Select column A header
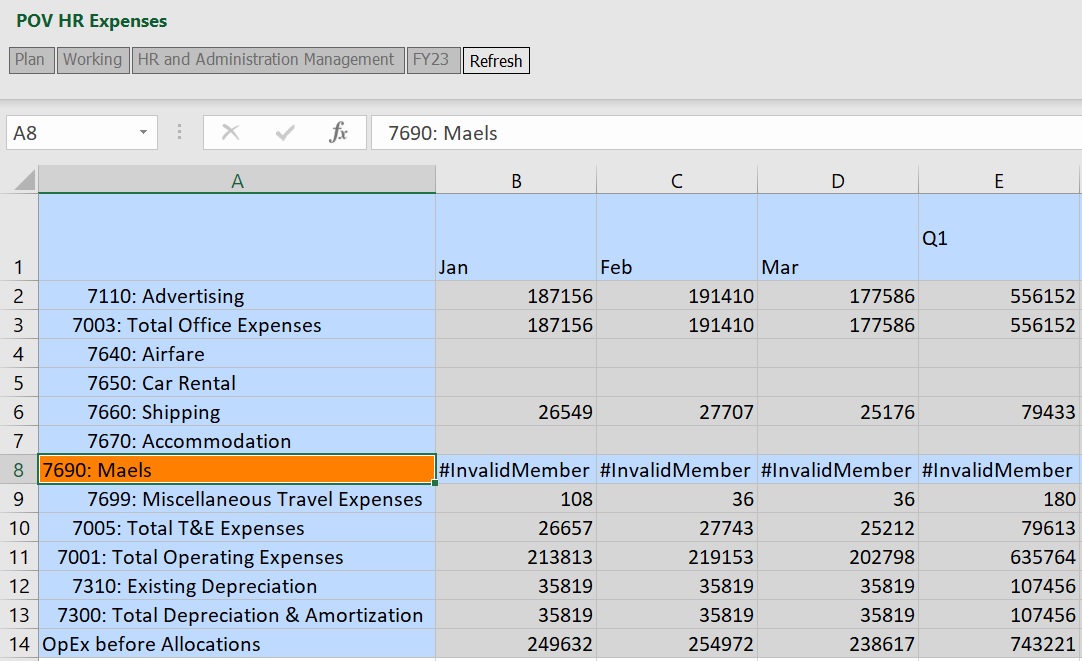 click(x=237, y=180)
